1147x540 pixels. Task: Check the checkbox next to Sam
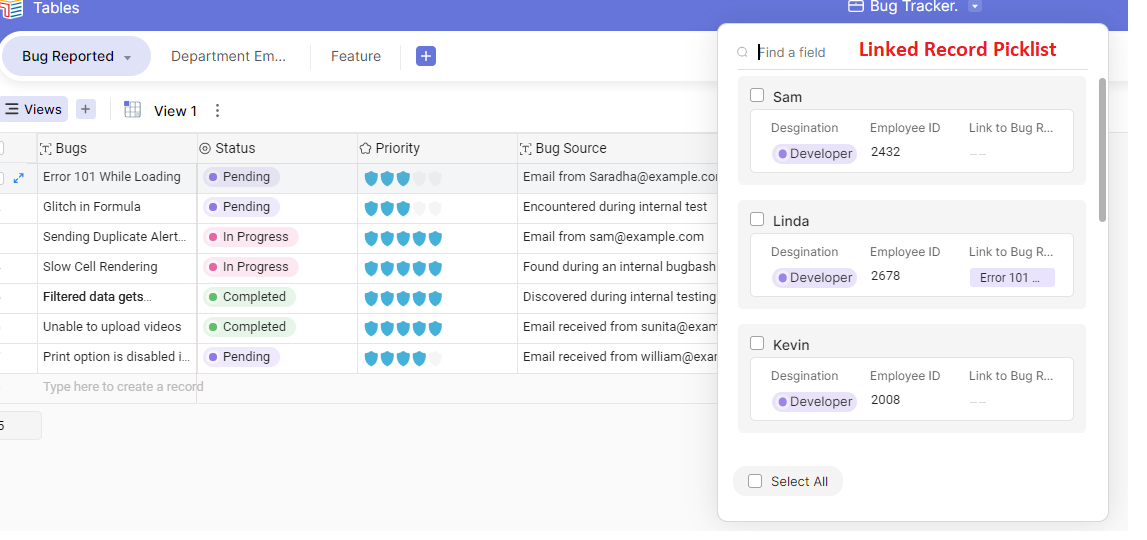coord(757,96)
